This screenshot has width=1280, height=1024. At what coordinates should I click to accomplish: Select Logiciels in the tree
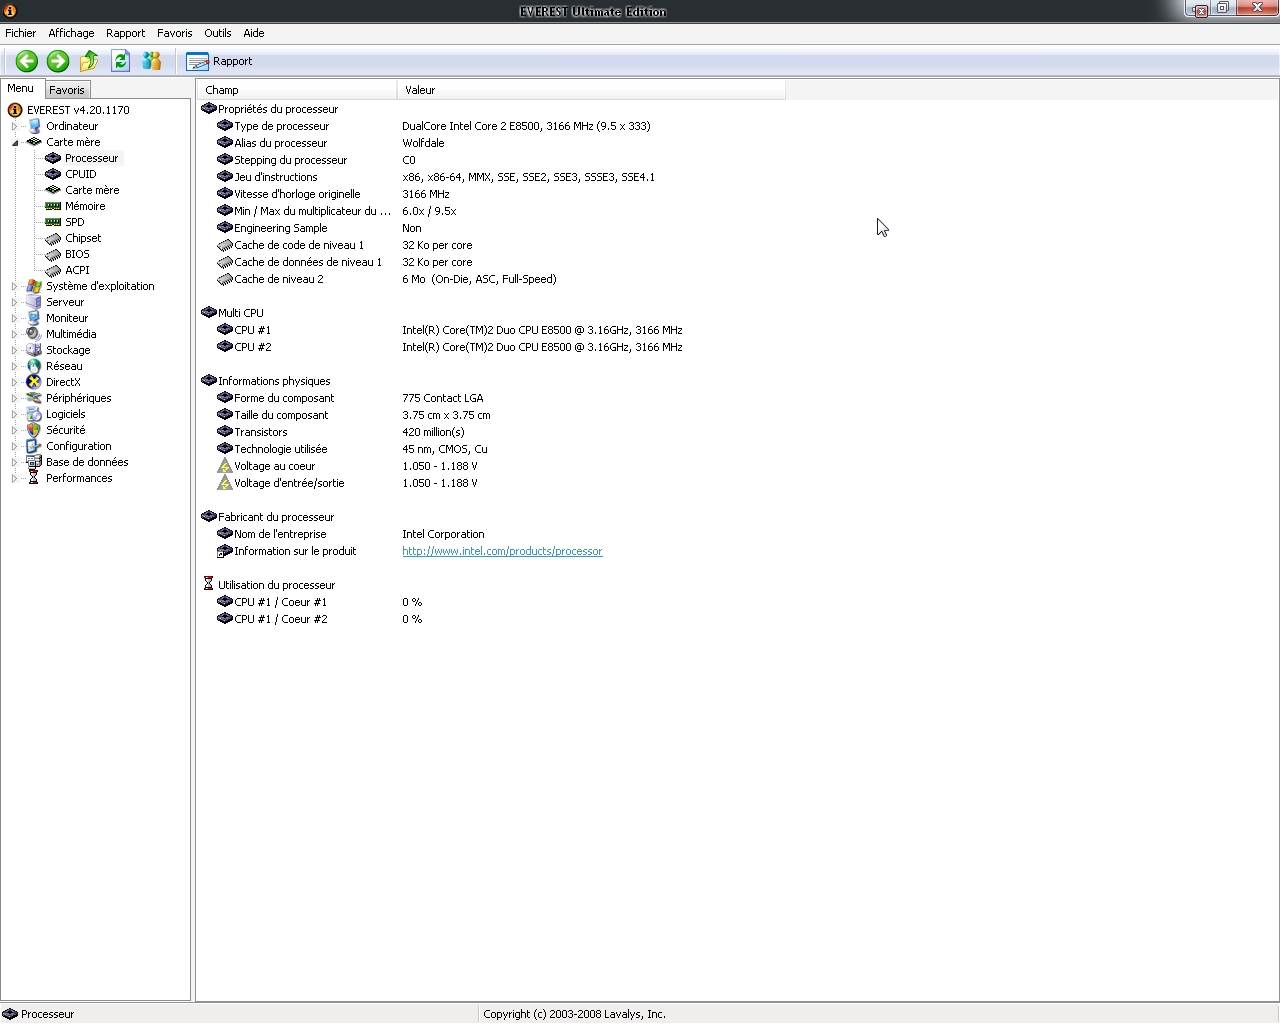pos(66,414)
